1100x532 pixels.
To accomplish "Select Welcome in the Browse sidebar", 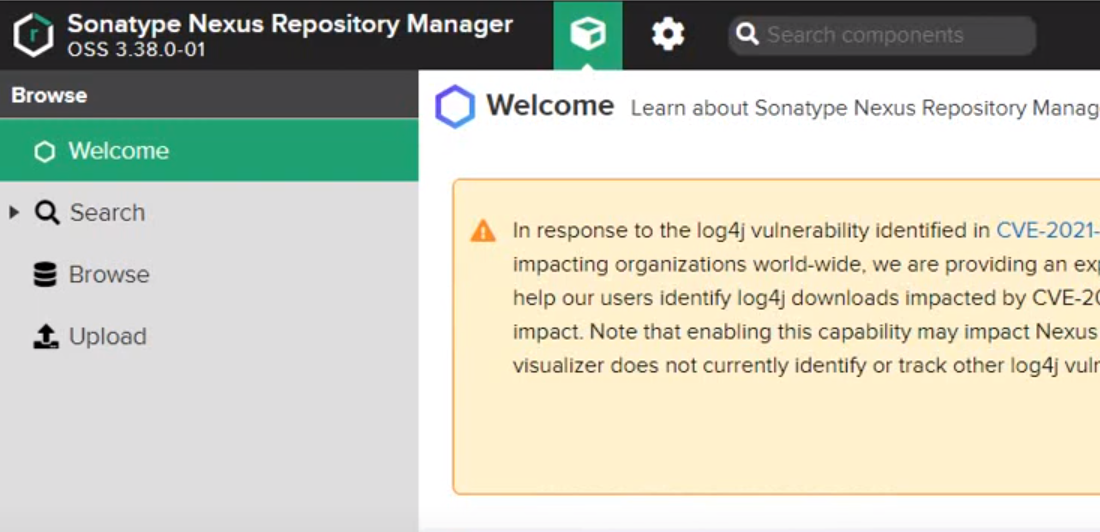I will click(209, 150).
